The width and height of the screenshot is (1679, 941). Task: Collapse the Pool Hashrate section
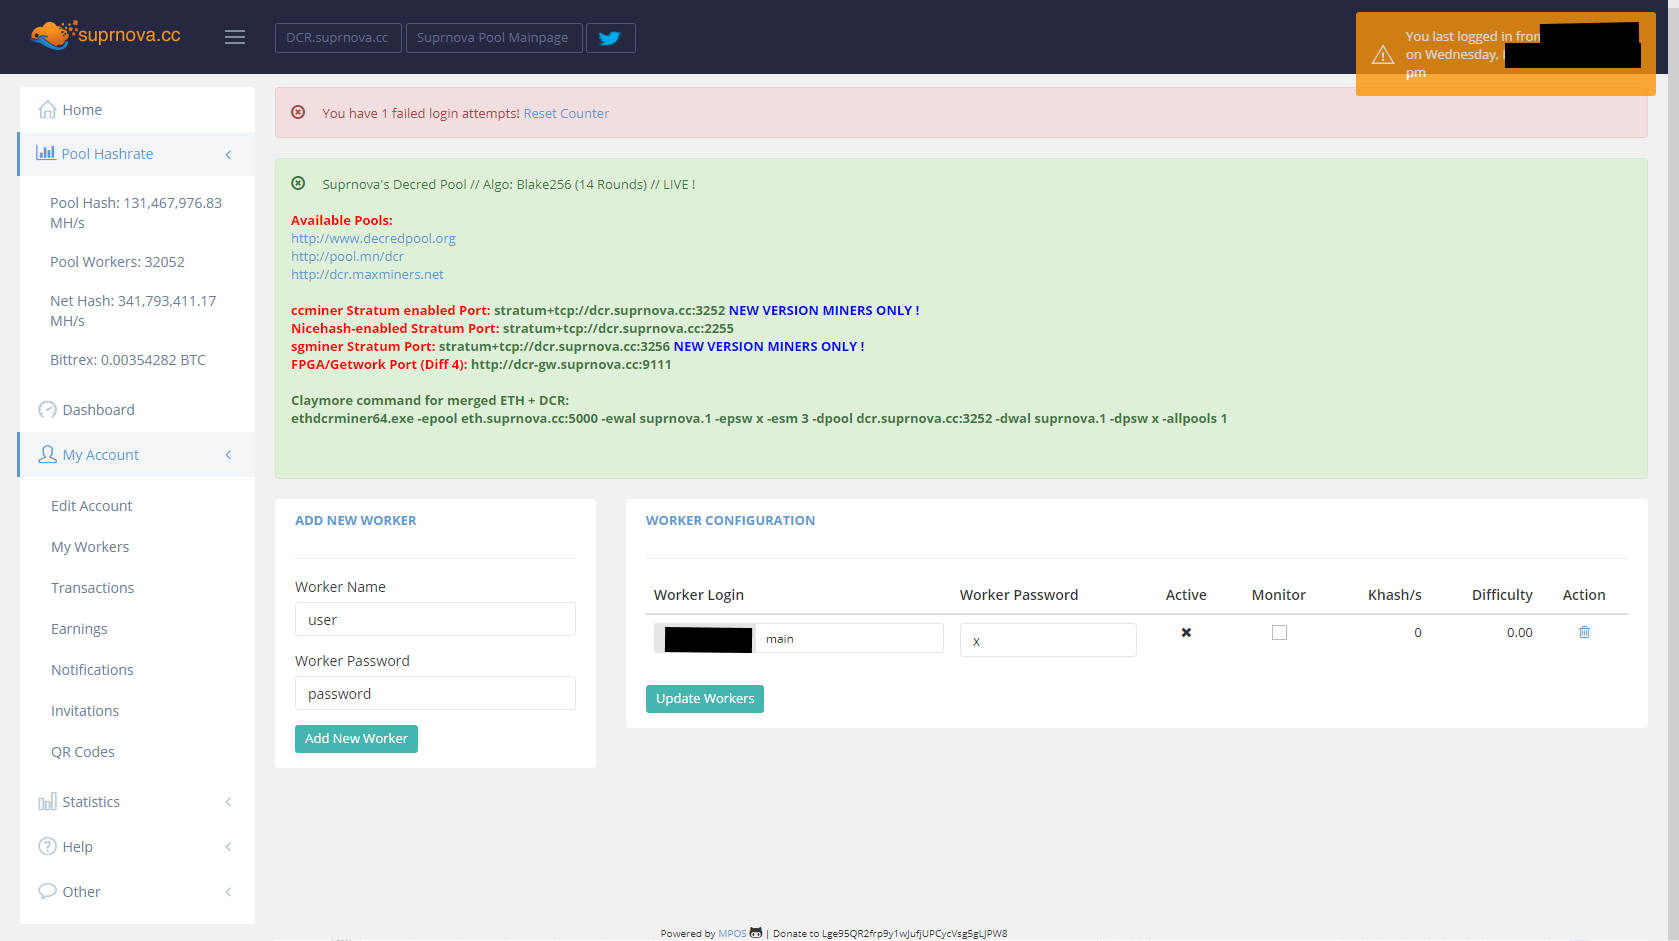click(228, 154)
